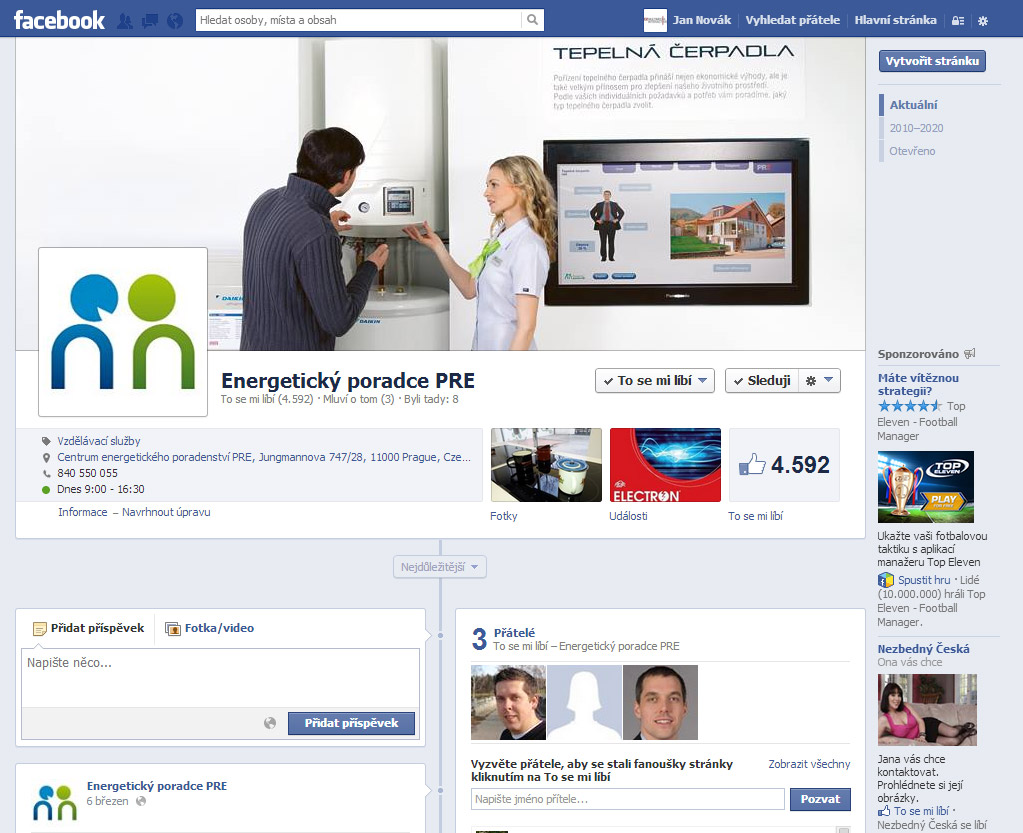The width and height of the screenshot is (1023, 833).
Task: Open the Centrum energetického poradenství address link
Action: (x=264, y=457)
